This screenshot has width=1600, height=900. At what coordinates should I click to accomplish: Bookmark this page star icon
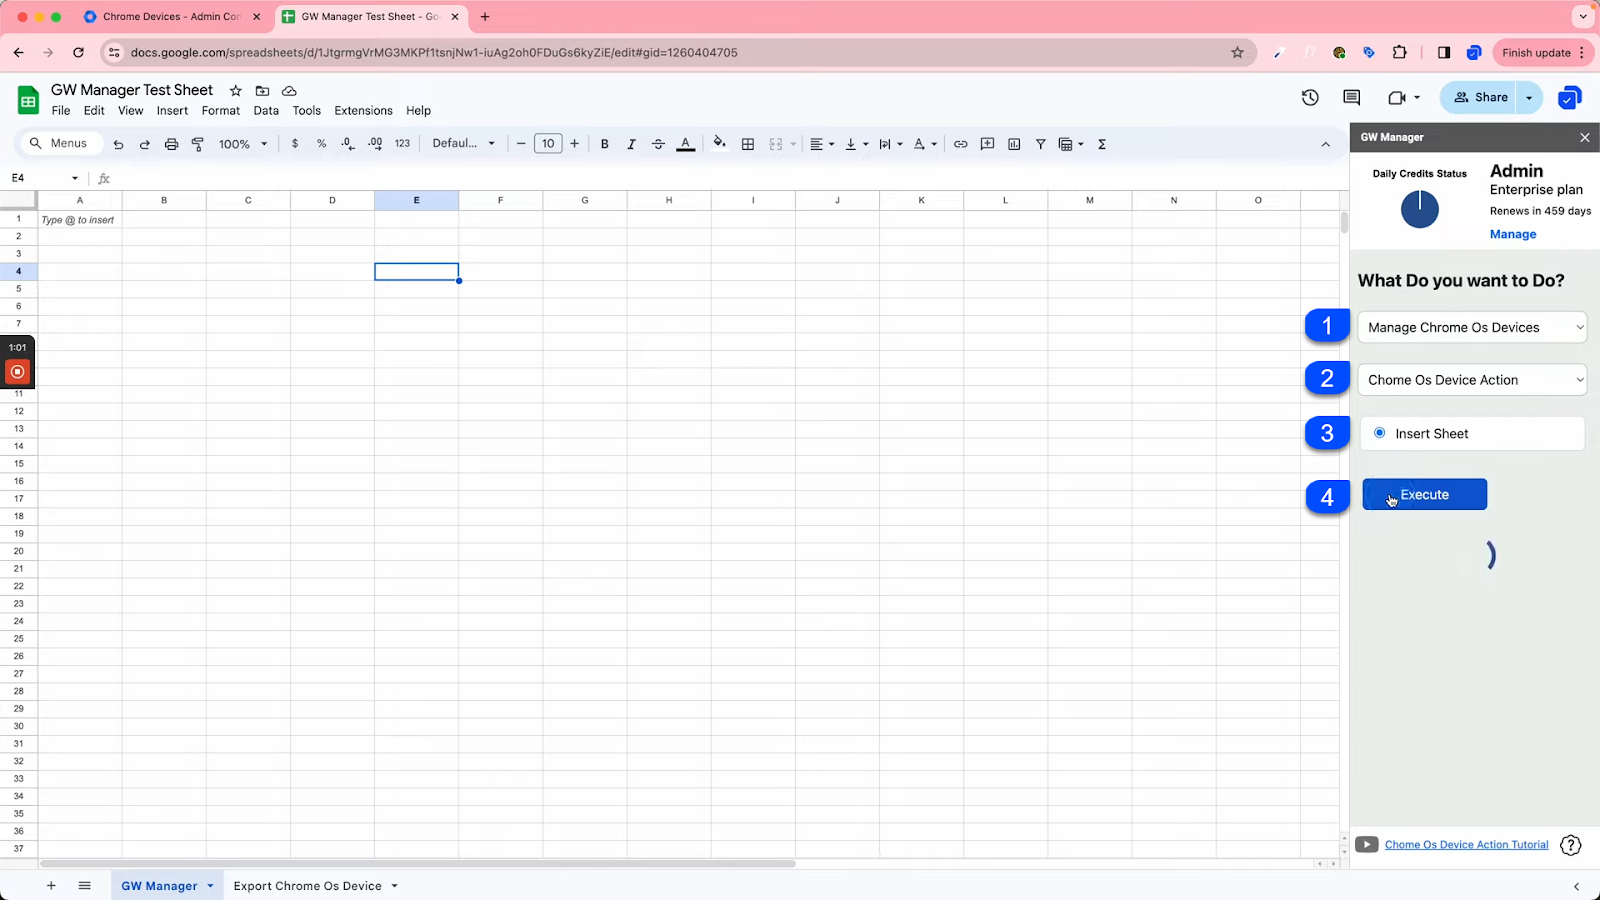click(x=1237, y=53)
